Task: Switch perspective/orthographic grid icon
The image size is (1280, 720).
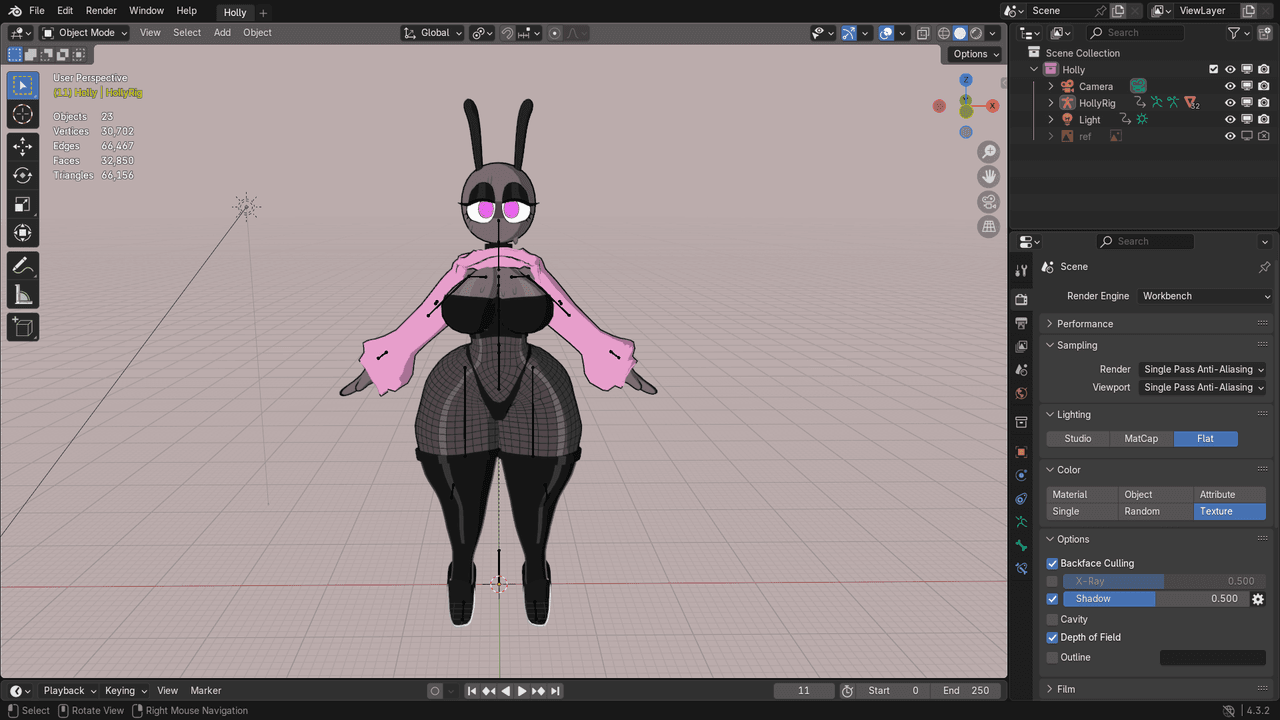Action: pyautogui.click(x=989, y=227)
